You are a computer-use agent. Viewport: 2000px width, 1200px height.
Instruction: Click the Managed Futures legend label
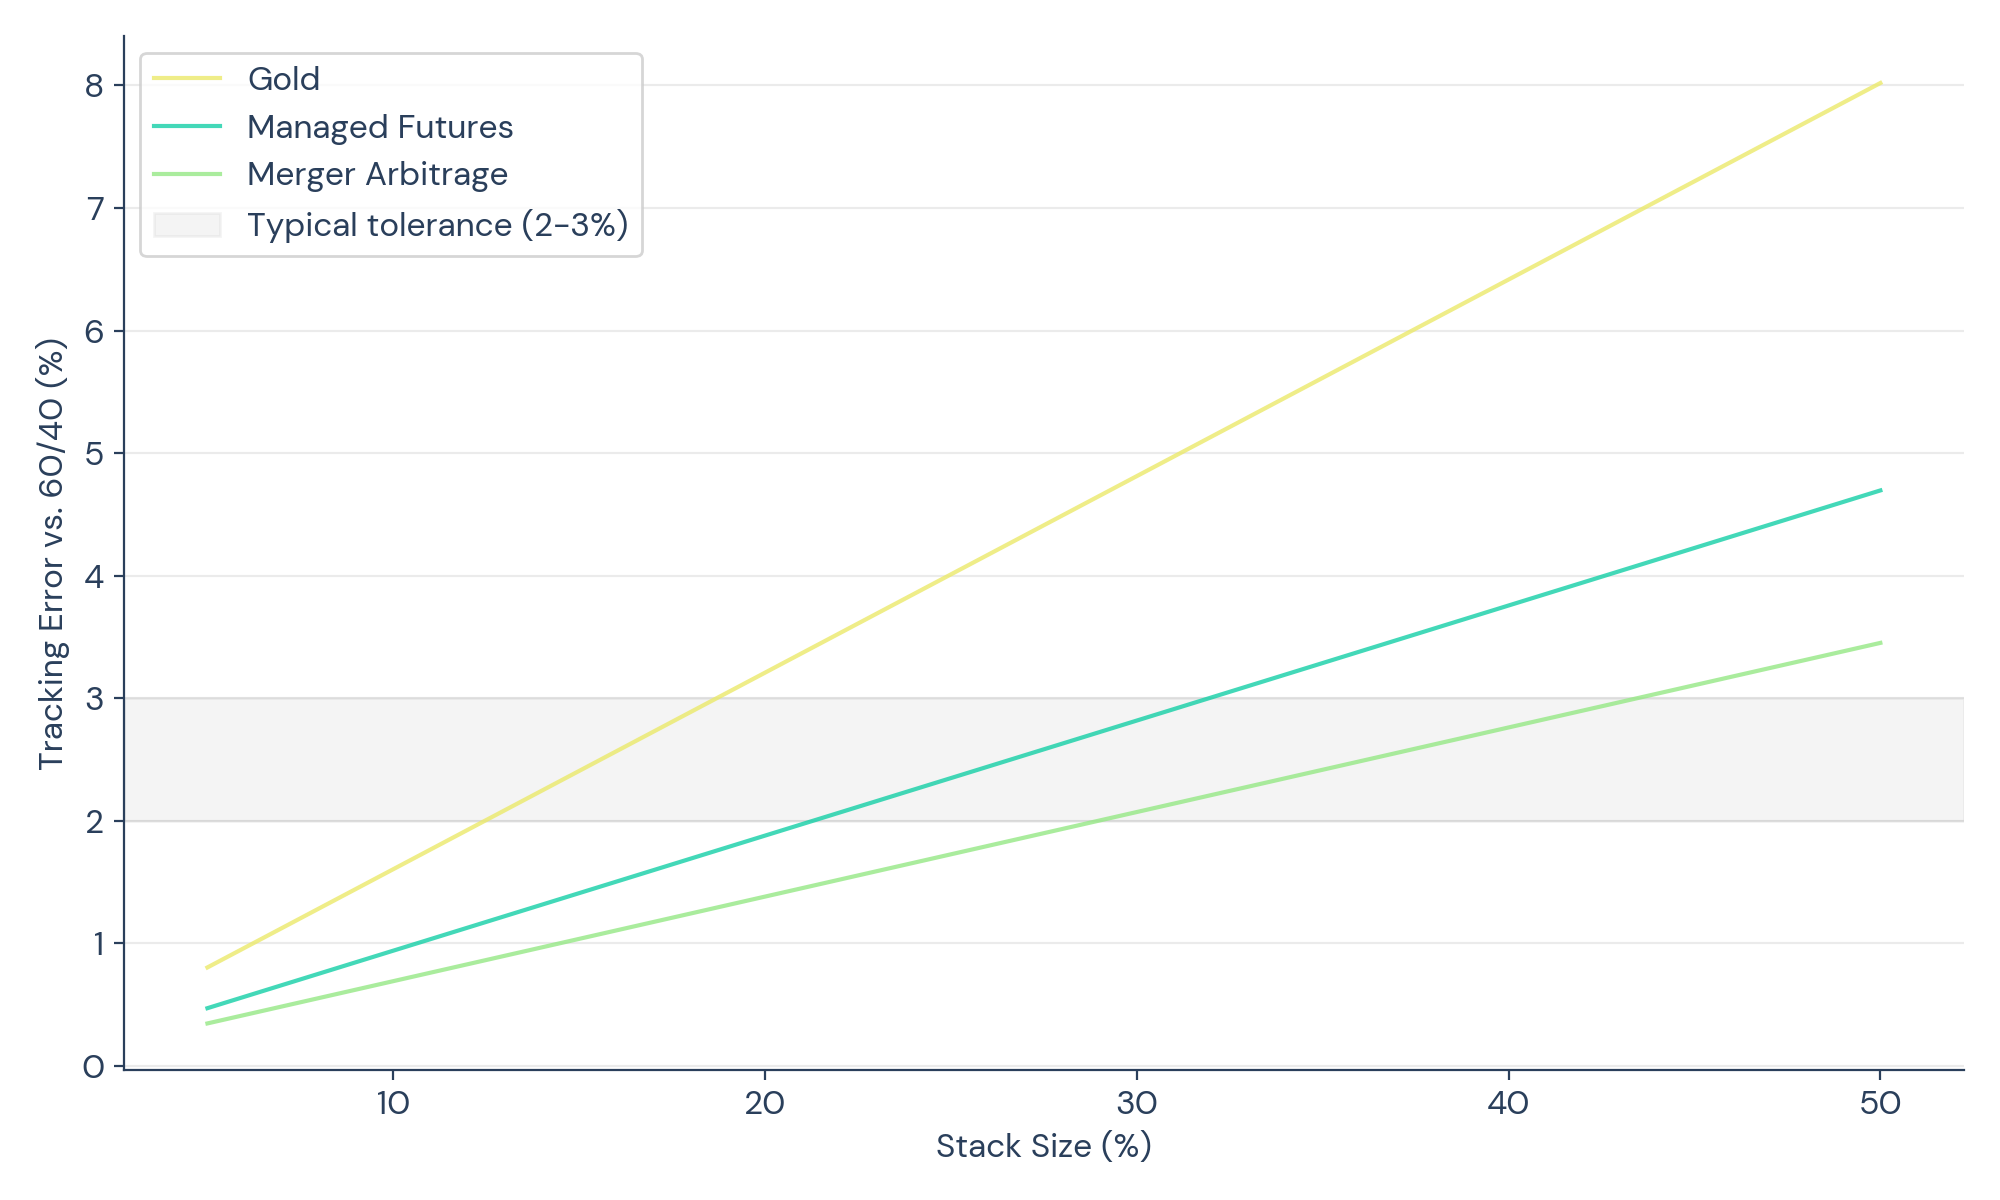pyautogui.click(x=380, y=127)
